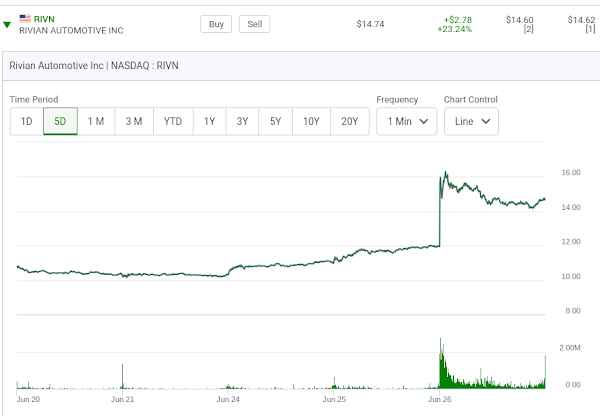Click the Jun 21 volume spike bar
600x416 pixels.
[122, 376]
